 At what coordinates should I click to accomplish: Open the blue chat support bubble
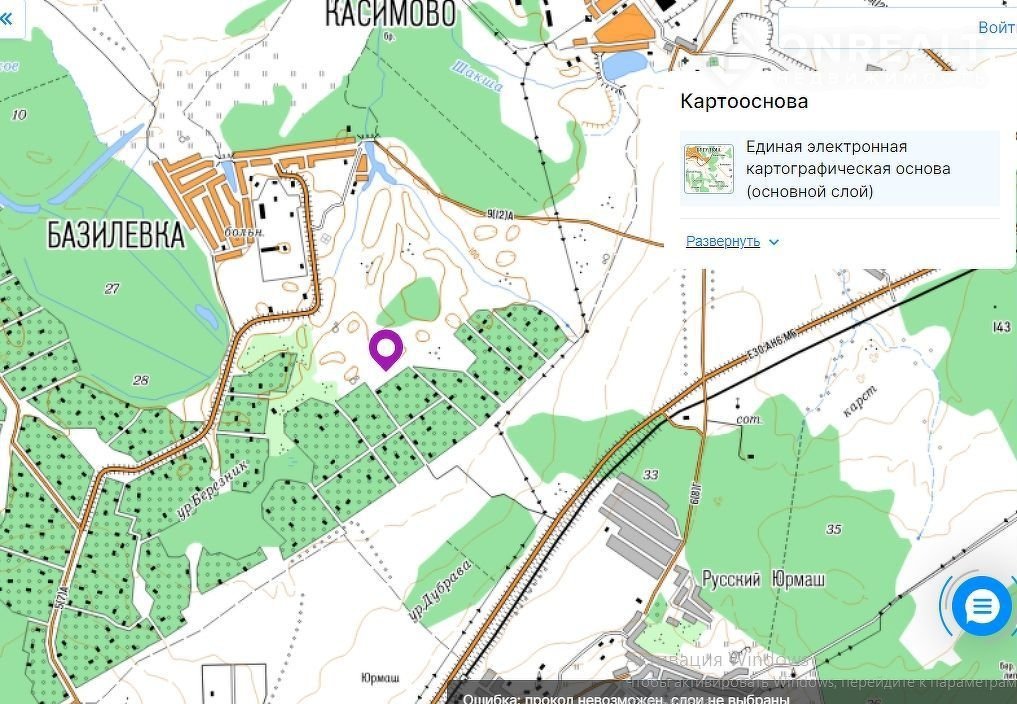click(981, 607)
